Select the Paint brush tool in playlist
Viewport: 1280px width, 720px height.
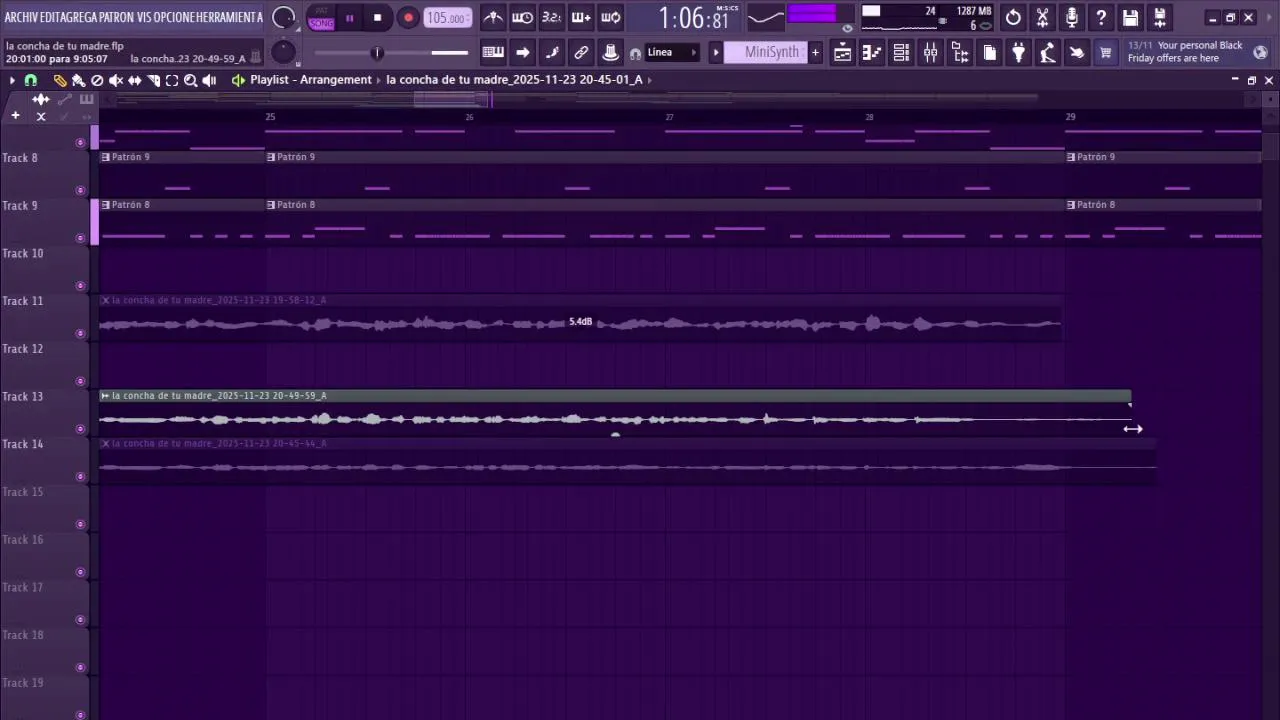78,80
